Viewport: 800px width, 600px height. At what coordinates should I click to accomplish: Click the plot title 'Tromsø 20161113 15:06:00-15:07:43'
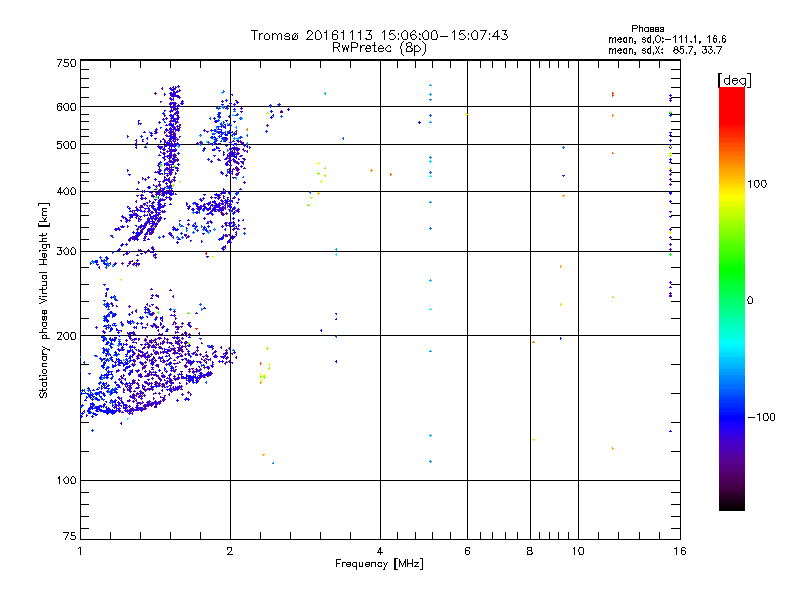tap(379, 35)
